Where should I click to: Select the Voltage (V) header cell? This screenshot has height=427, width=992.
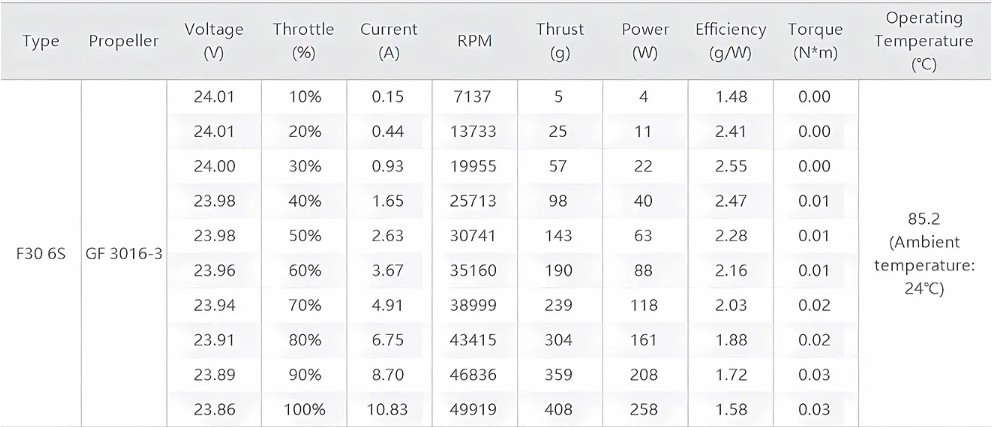[214, 41]
